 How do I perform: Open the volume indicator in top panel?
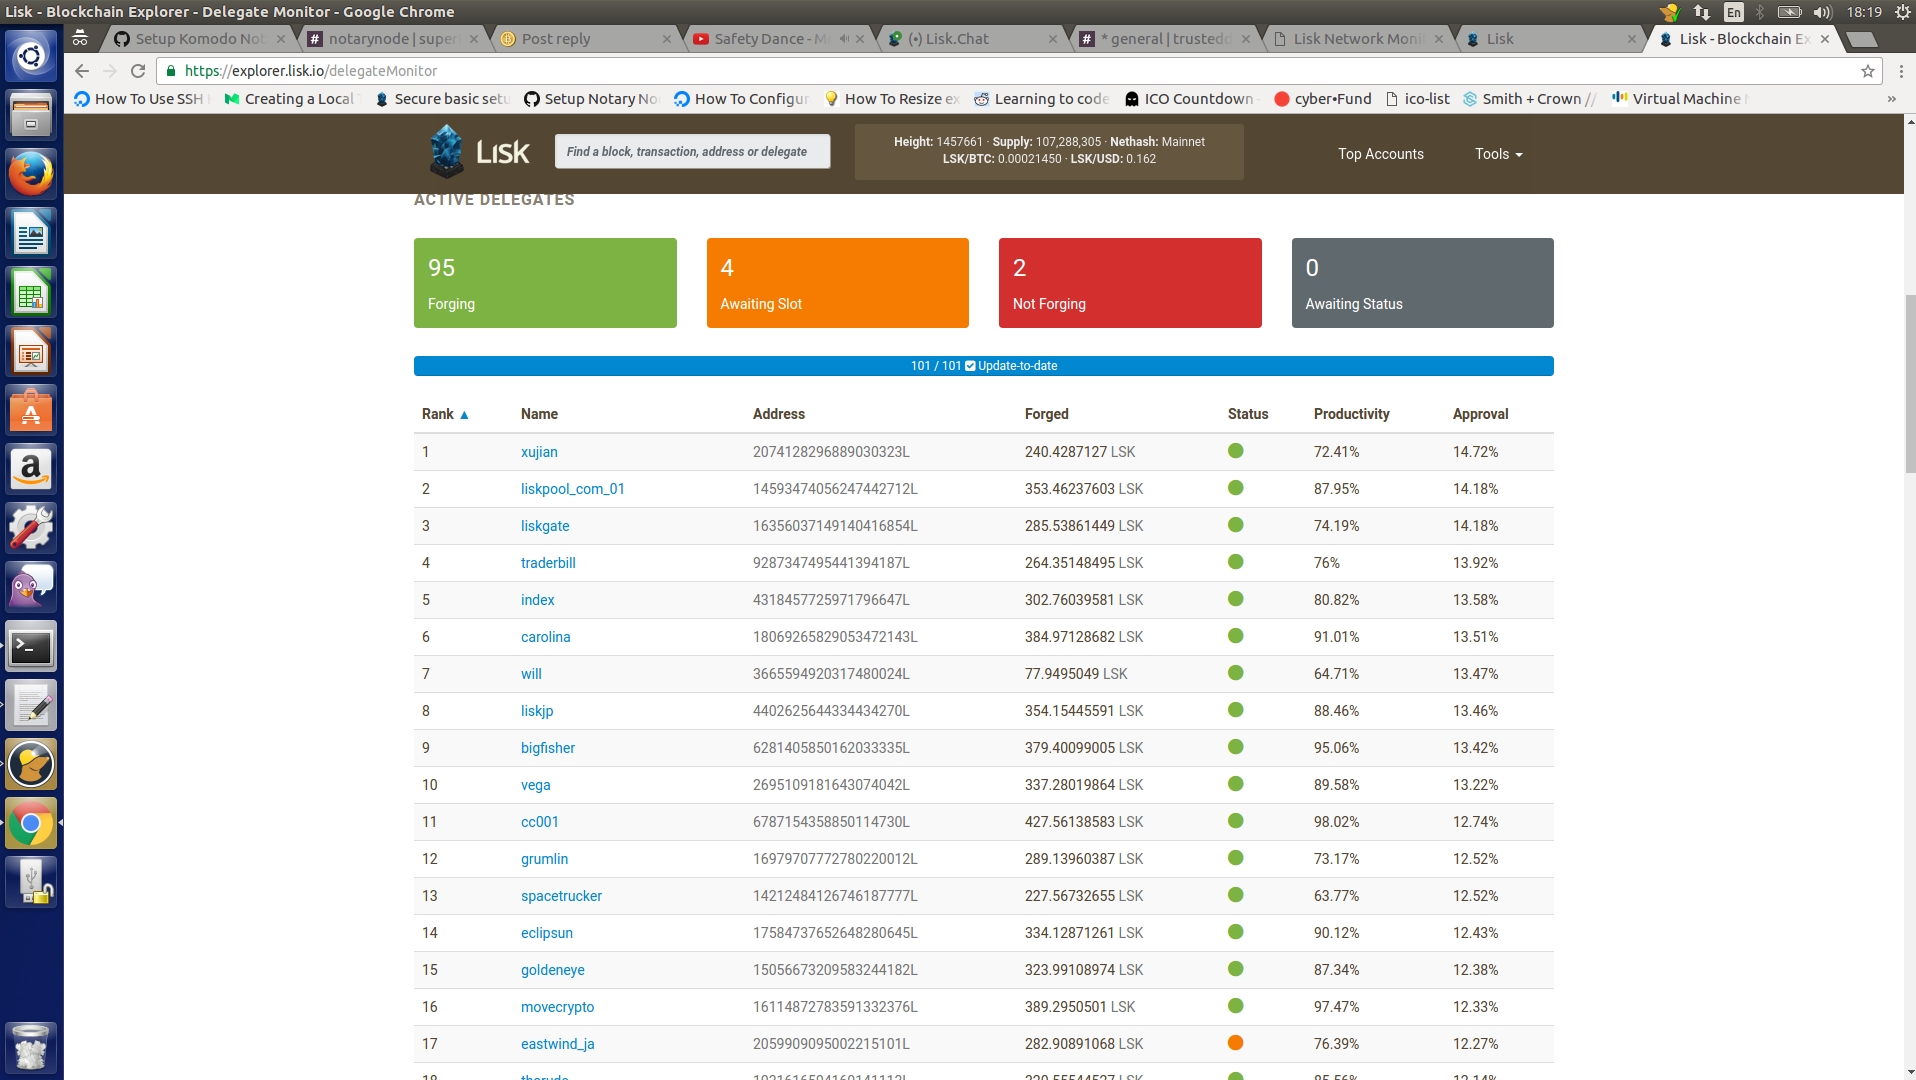point(1822,12)
